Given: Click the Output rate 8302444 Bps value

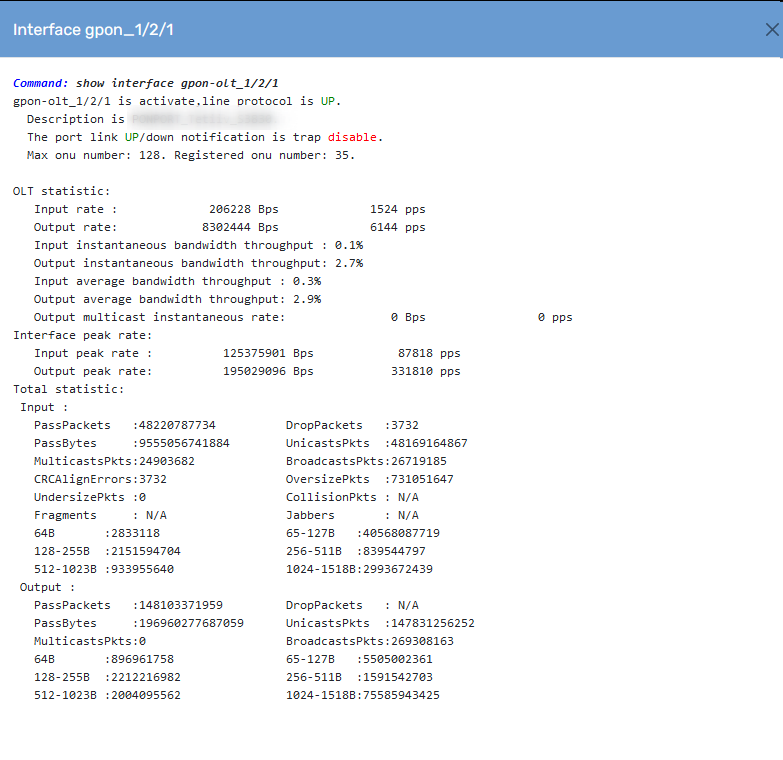Looking at the screenshot, I should click(x=240, y=227).
